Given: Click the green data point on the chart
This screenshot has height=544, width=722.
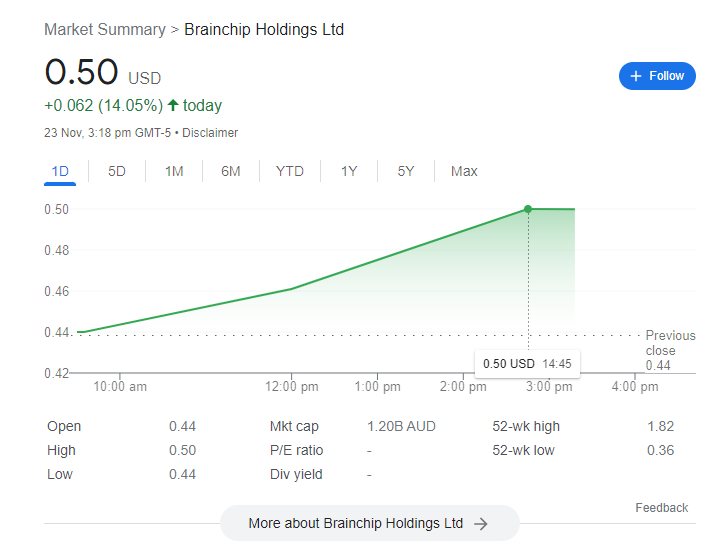Looking at the screenshot, I should (x=528, y=209).
